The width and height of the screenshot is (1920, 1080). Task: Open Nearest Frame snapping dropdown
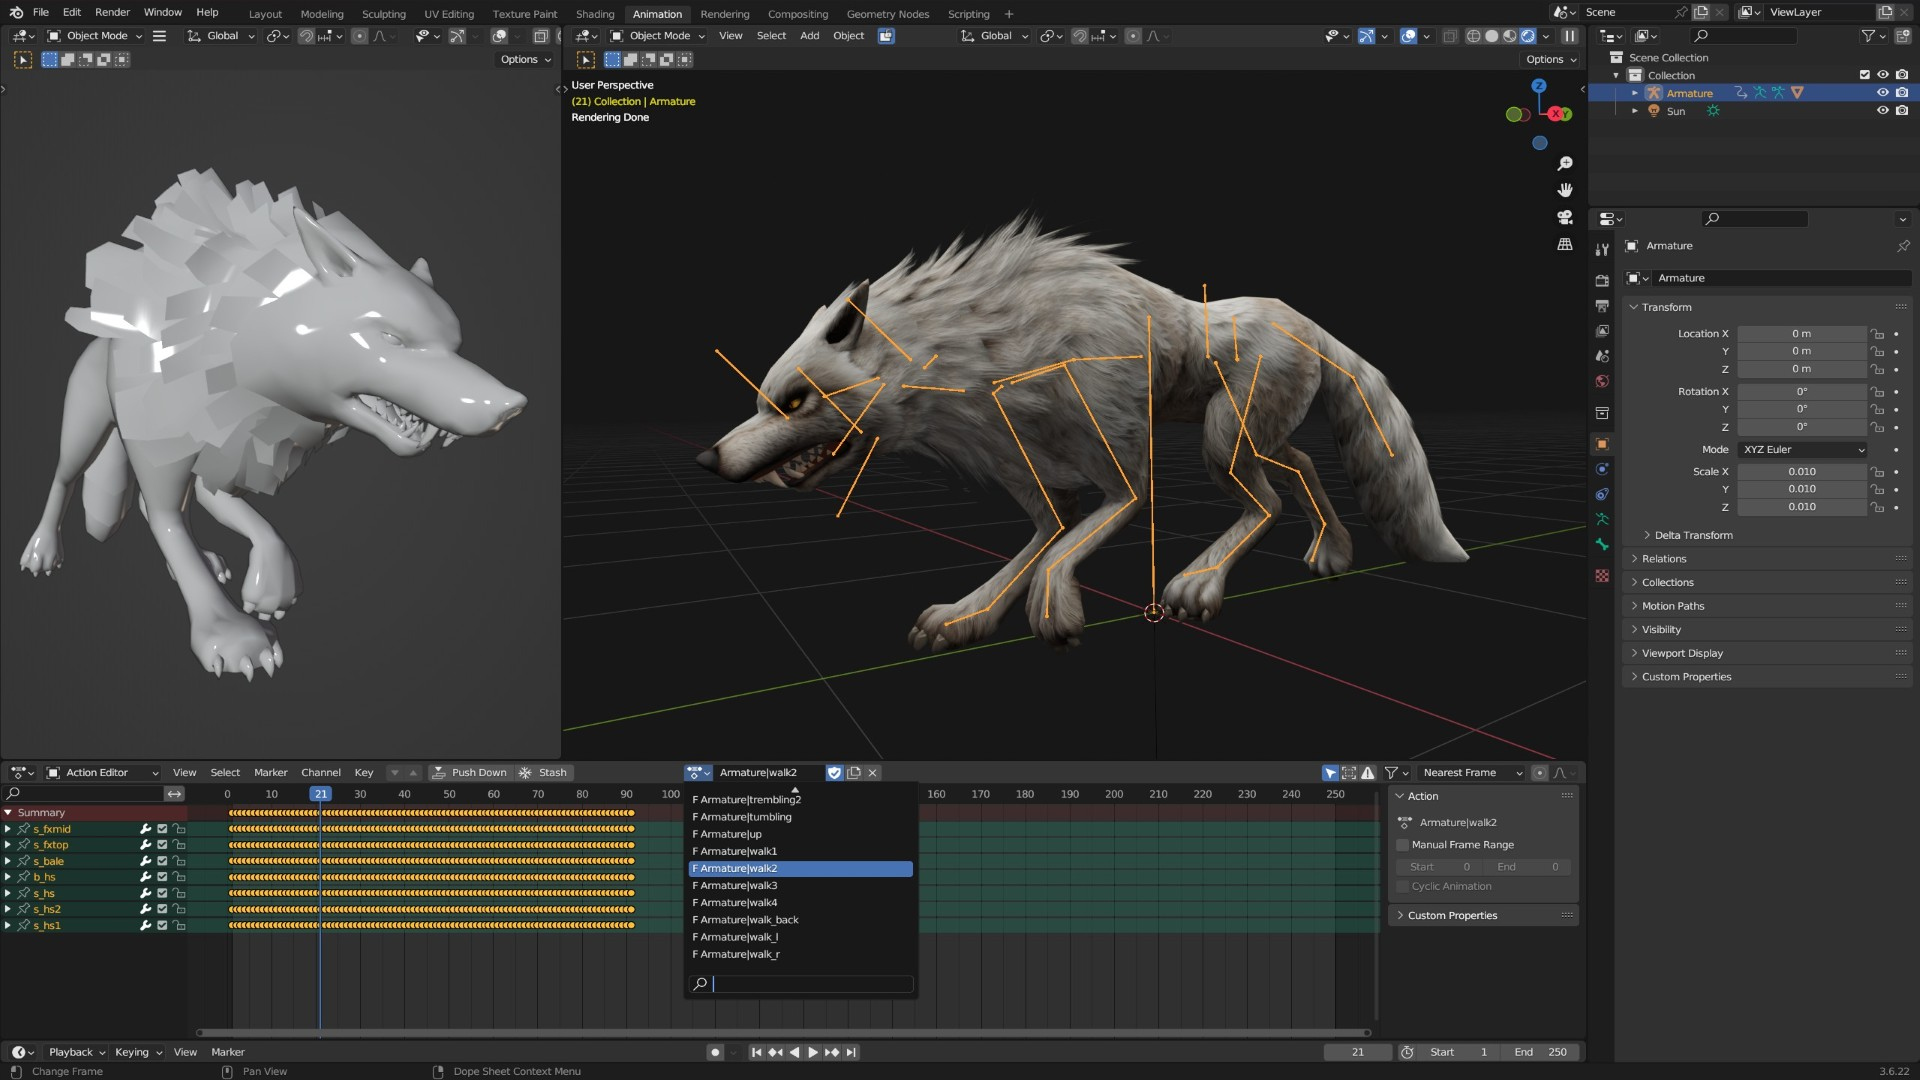(x=1472, y=773)
